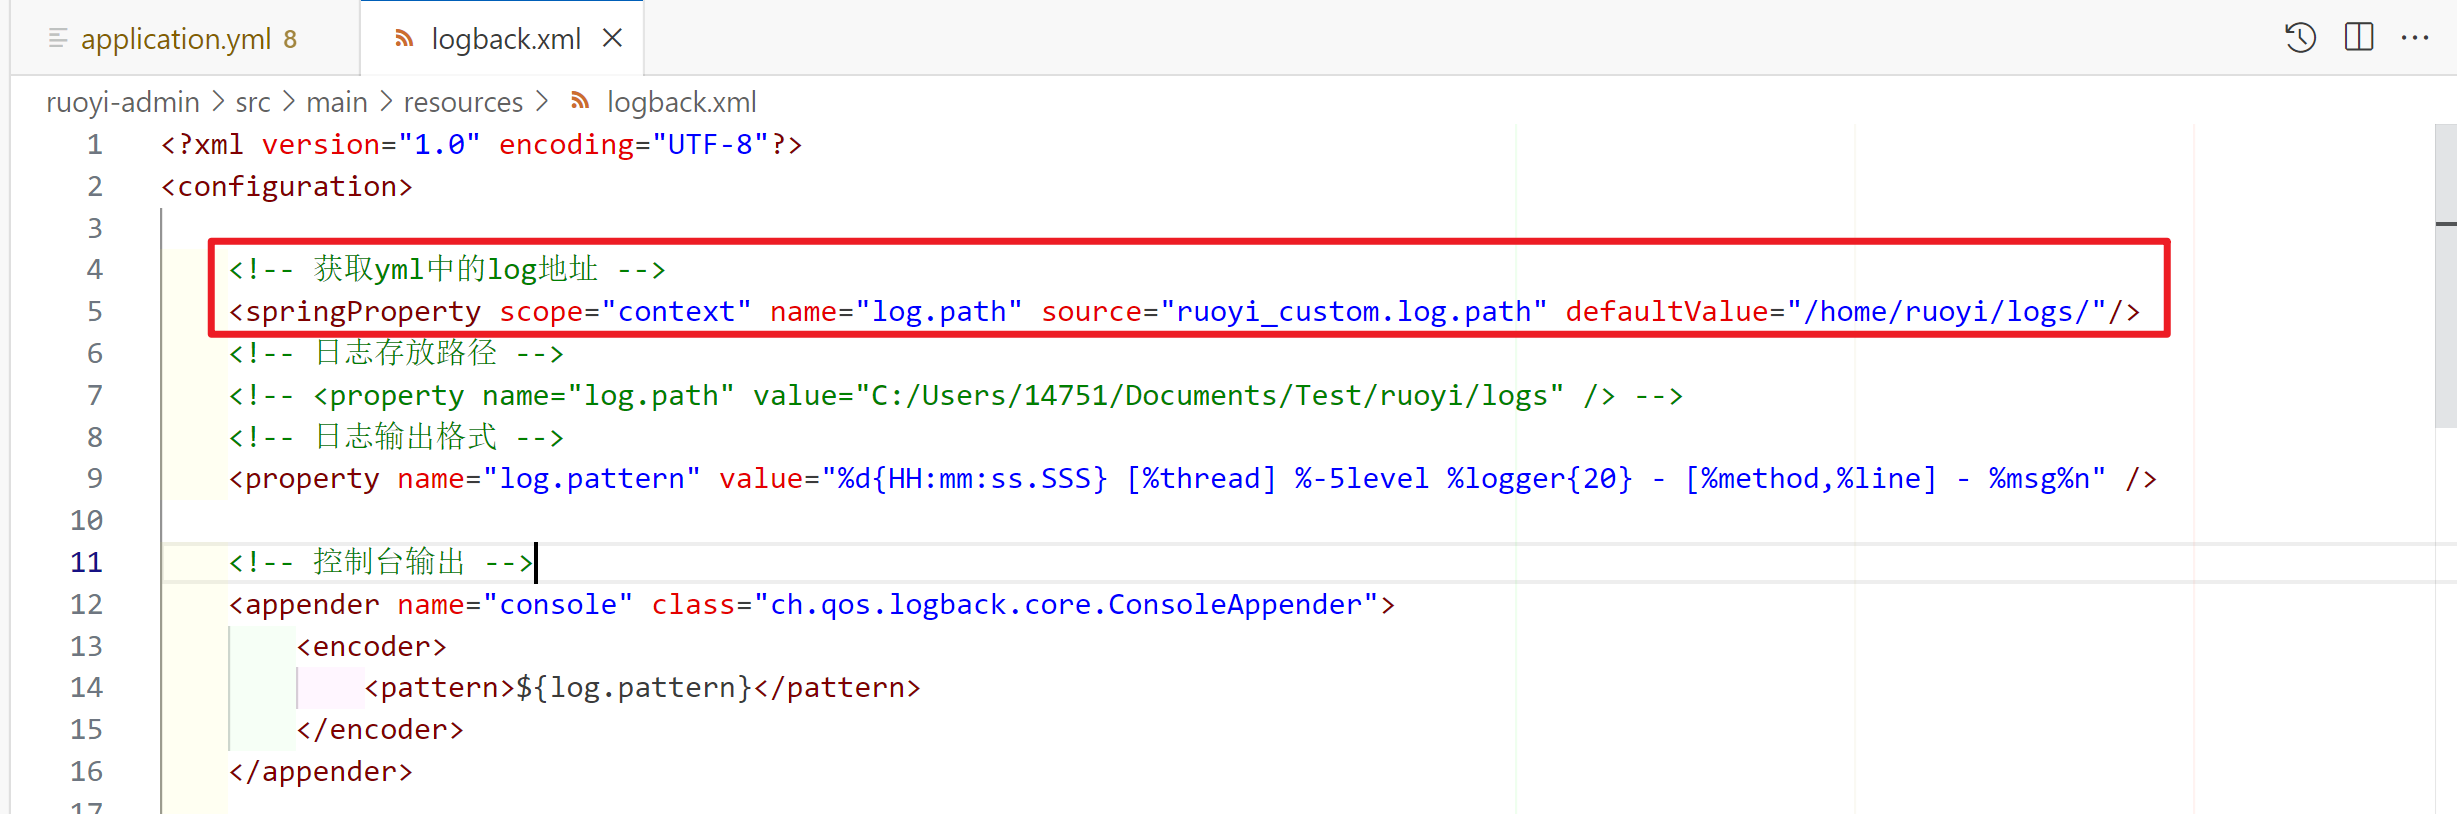2457x814 pixels.
Task: Click the file icon on application.yml tab
Action: tap(58, 39)
